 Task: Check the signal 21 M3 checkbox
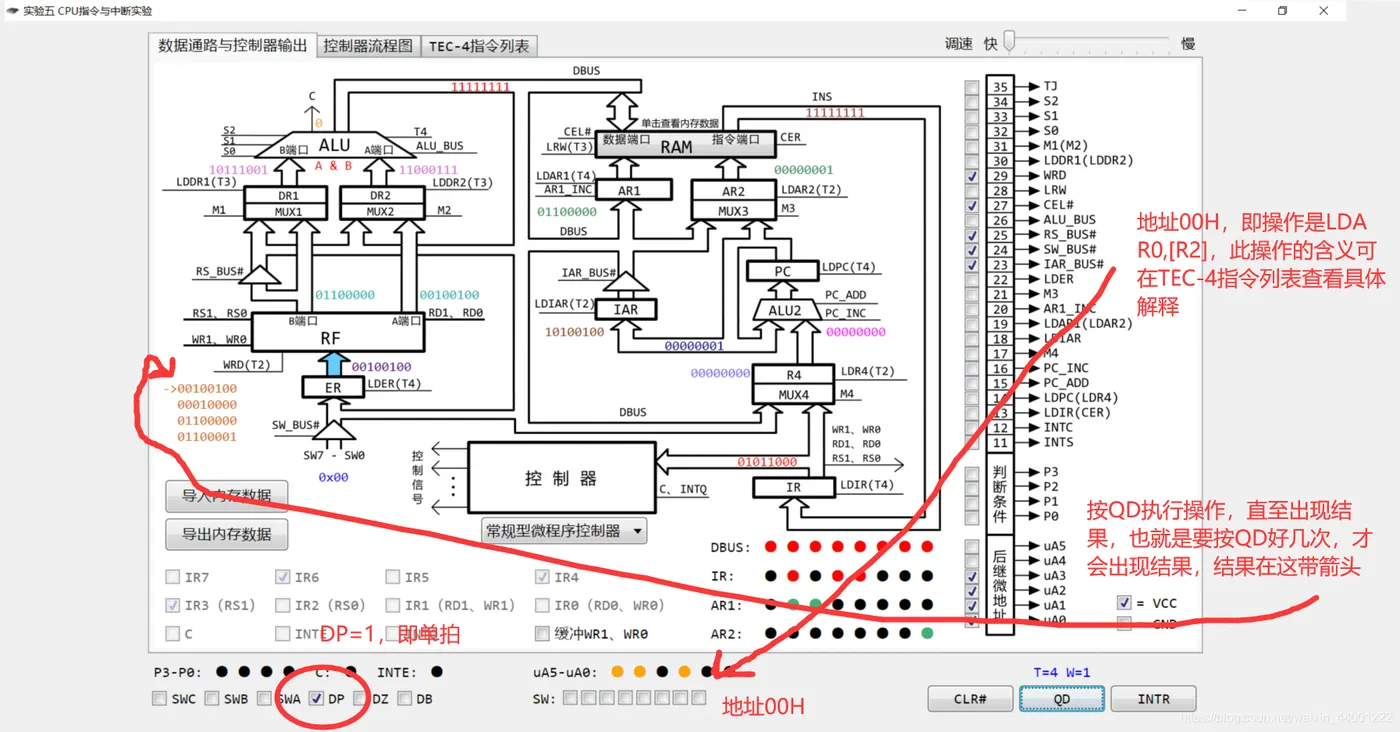972,294
